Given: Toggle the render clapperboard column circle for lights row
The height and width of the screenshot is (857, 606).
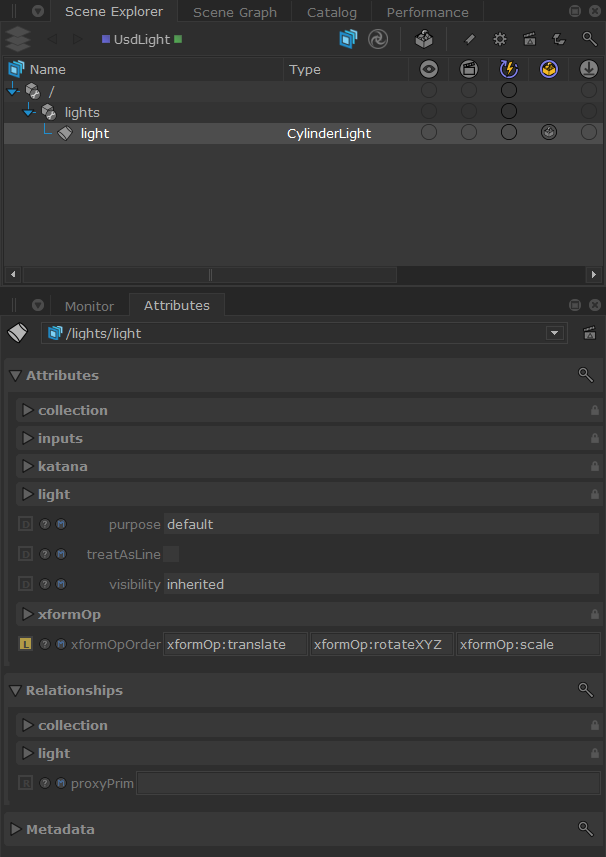Looking at the screenshot, I should [469, 111].
